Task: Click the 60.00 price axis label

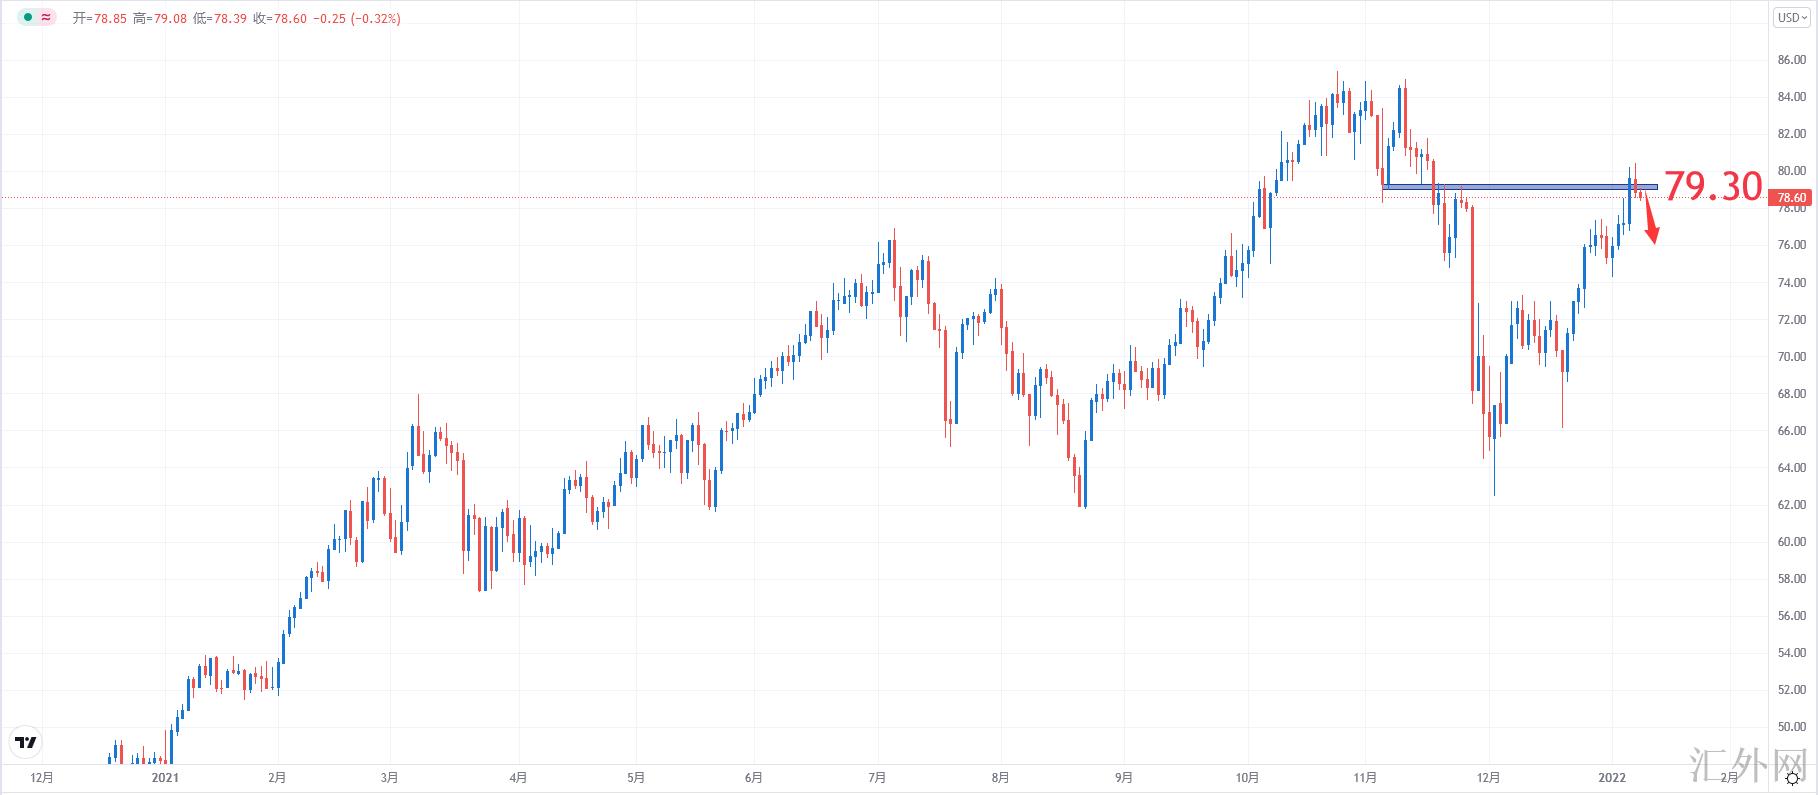Action: click(1791, 542)
